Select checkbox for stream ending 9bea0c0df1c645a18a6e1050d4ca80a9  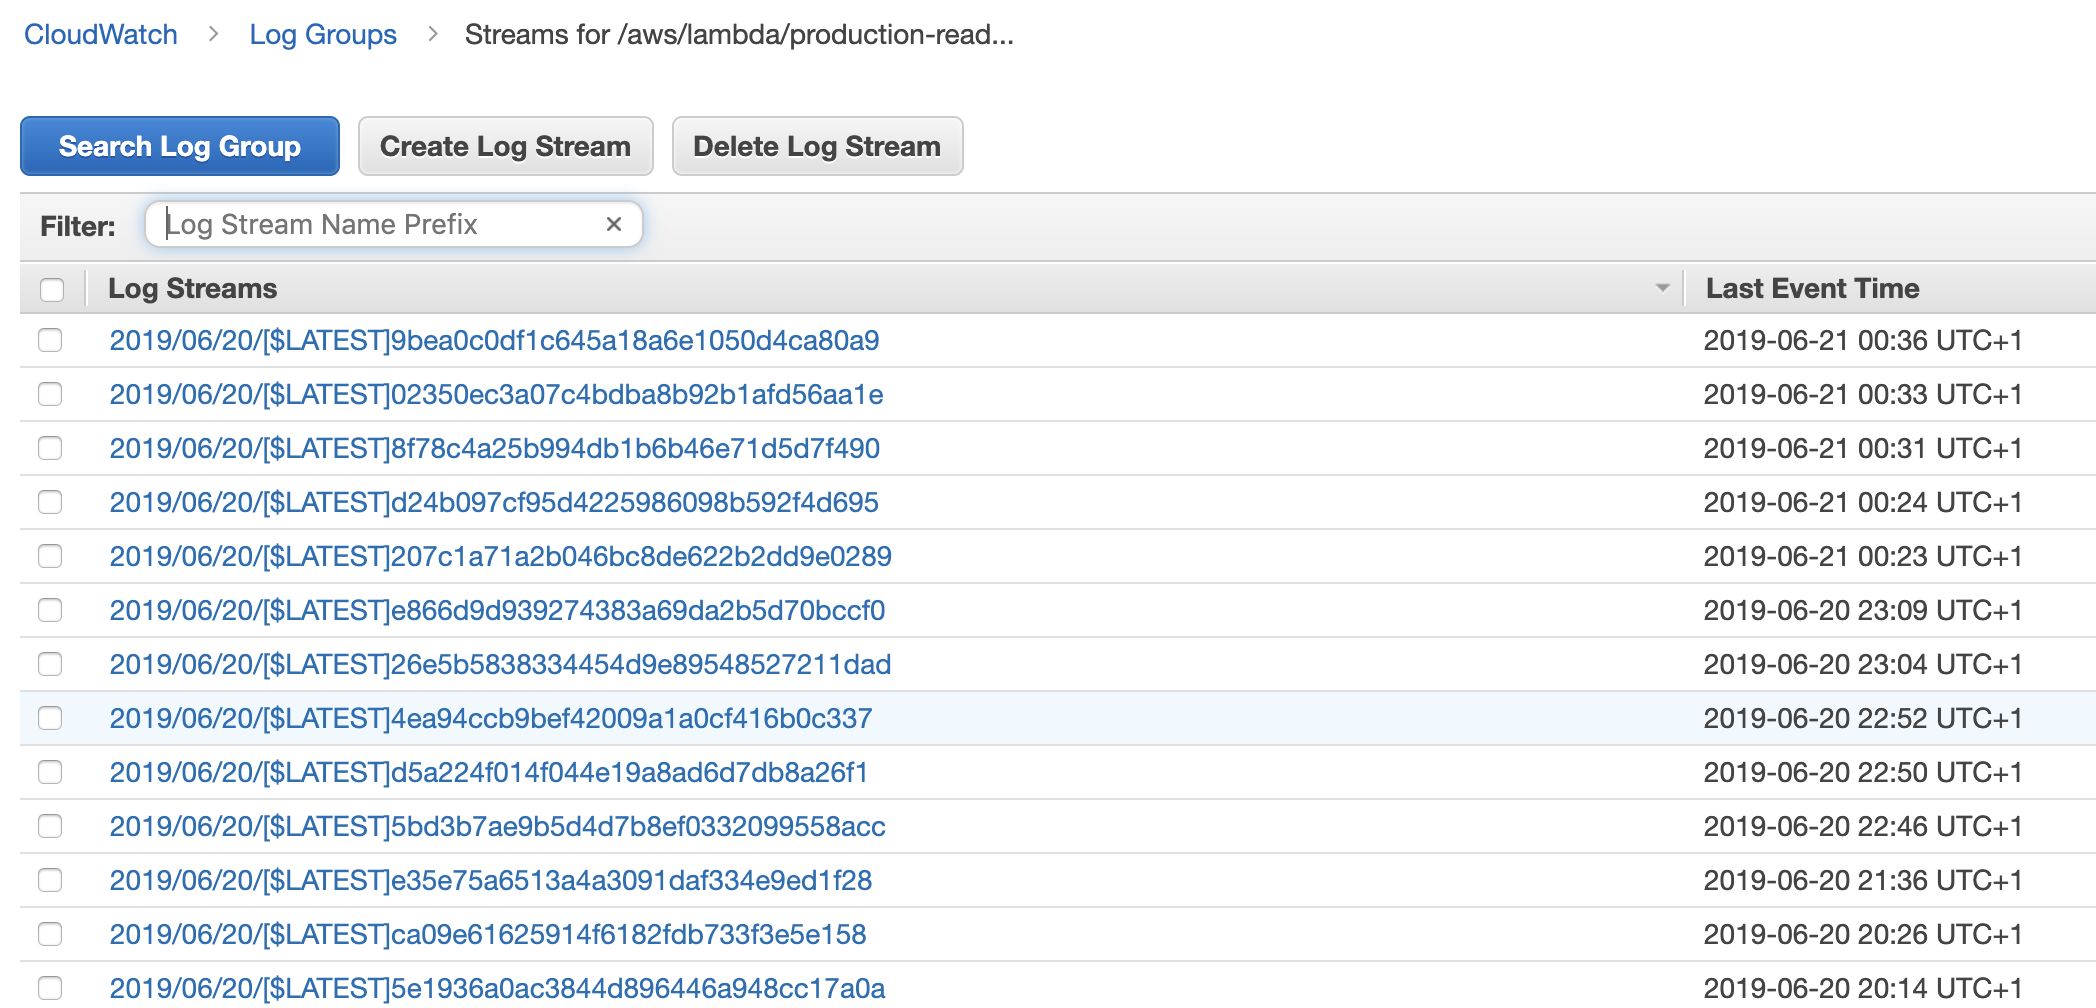tap(50, 340)
